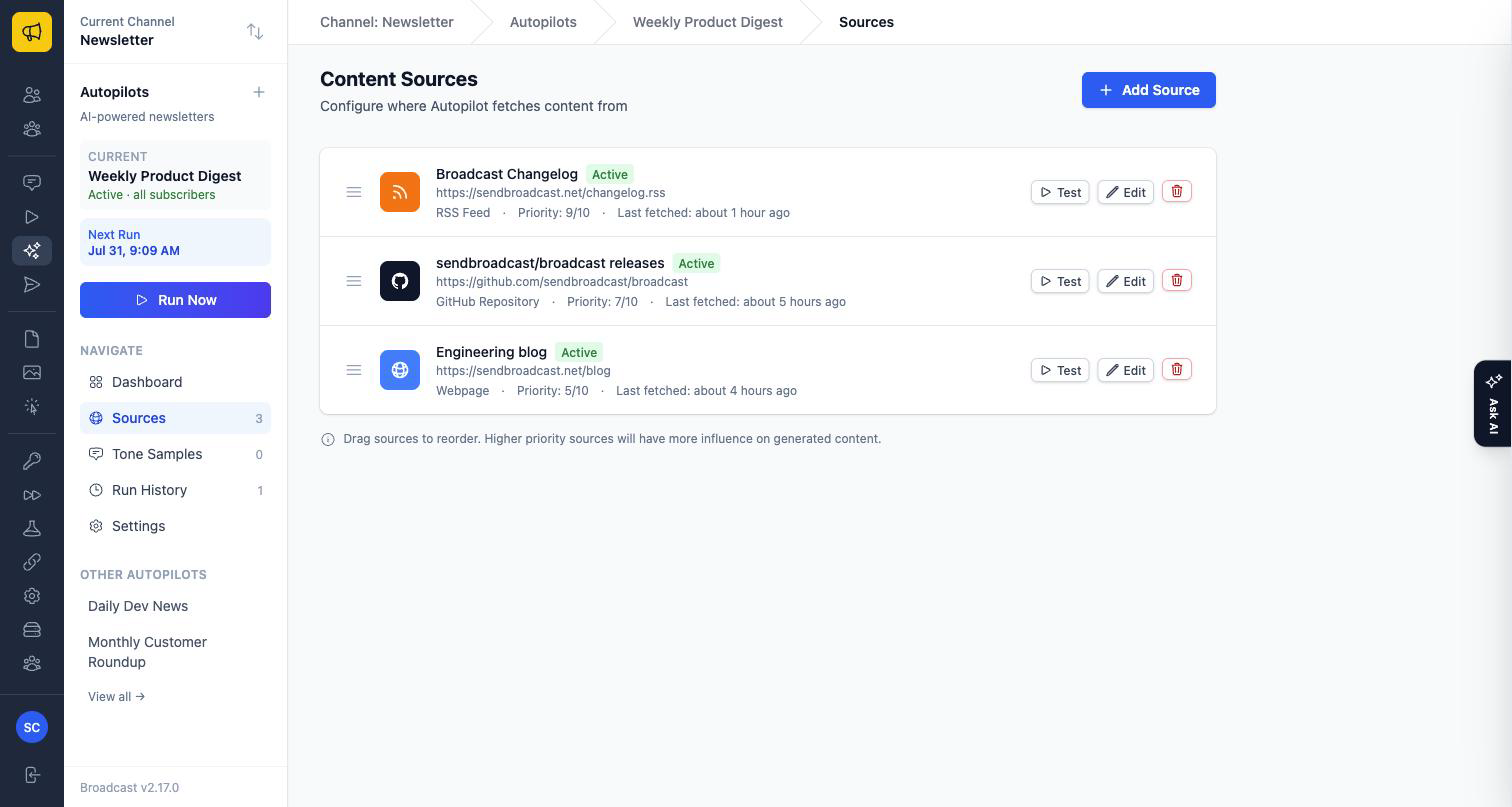Open the play triangle icon in left rail
1512x807 pixels.
pos(32,217)
